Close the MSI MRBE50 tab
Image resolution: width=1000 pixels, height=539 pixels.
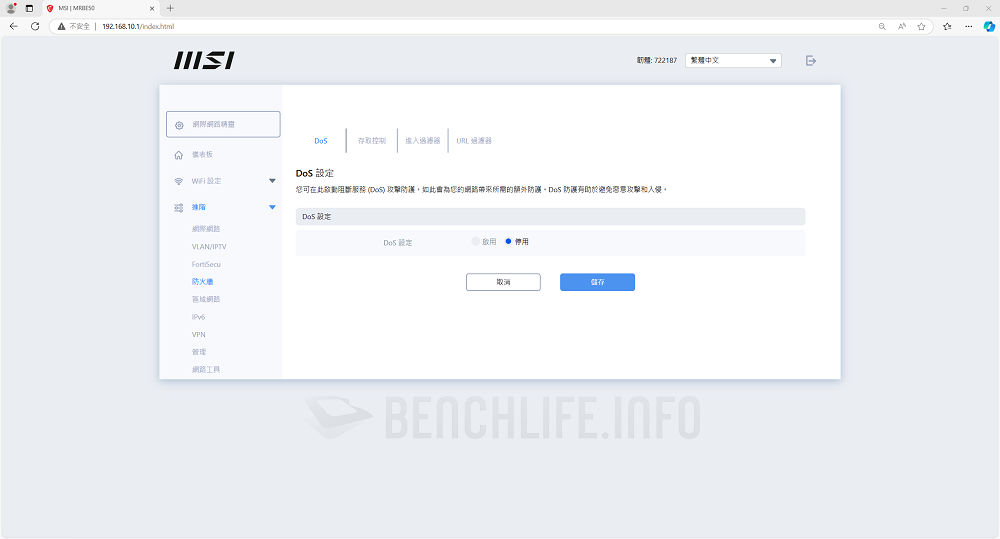click(x=152, y=8)
